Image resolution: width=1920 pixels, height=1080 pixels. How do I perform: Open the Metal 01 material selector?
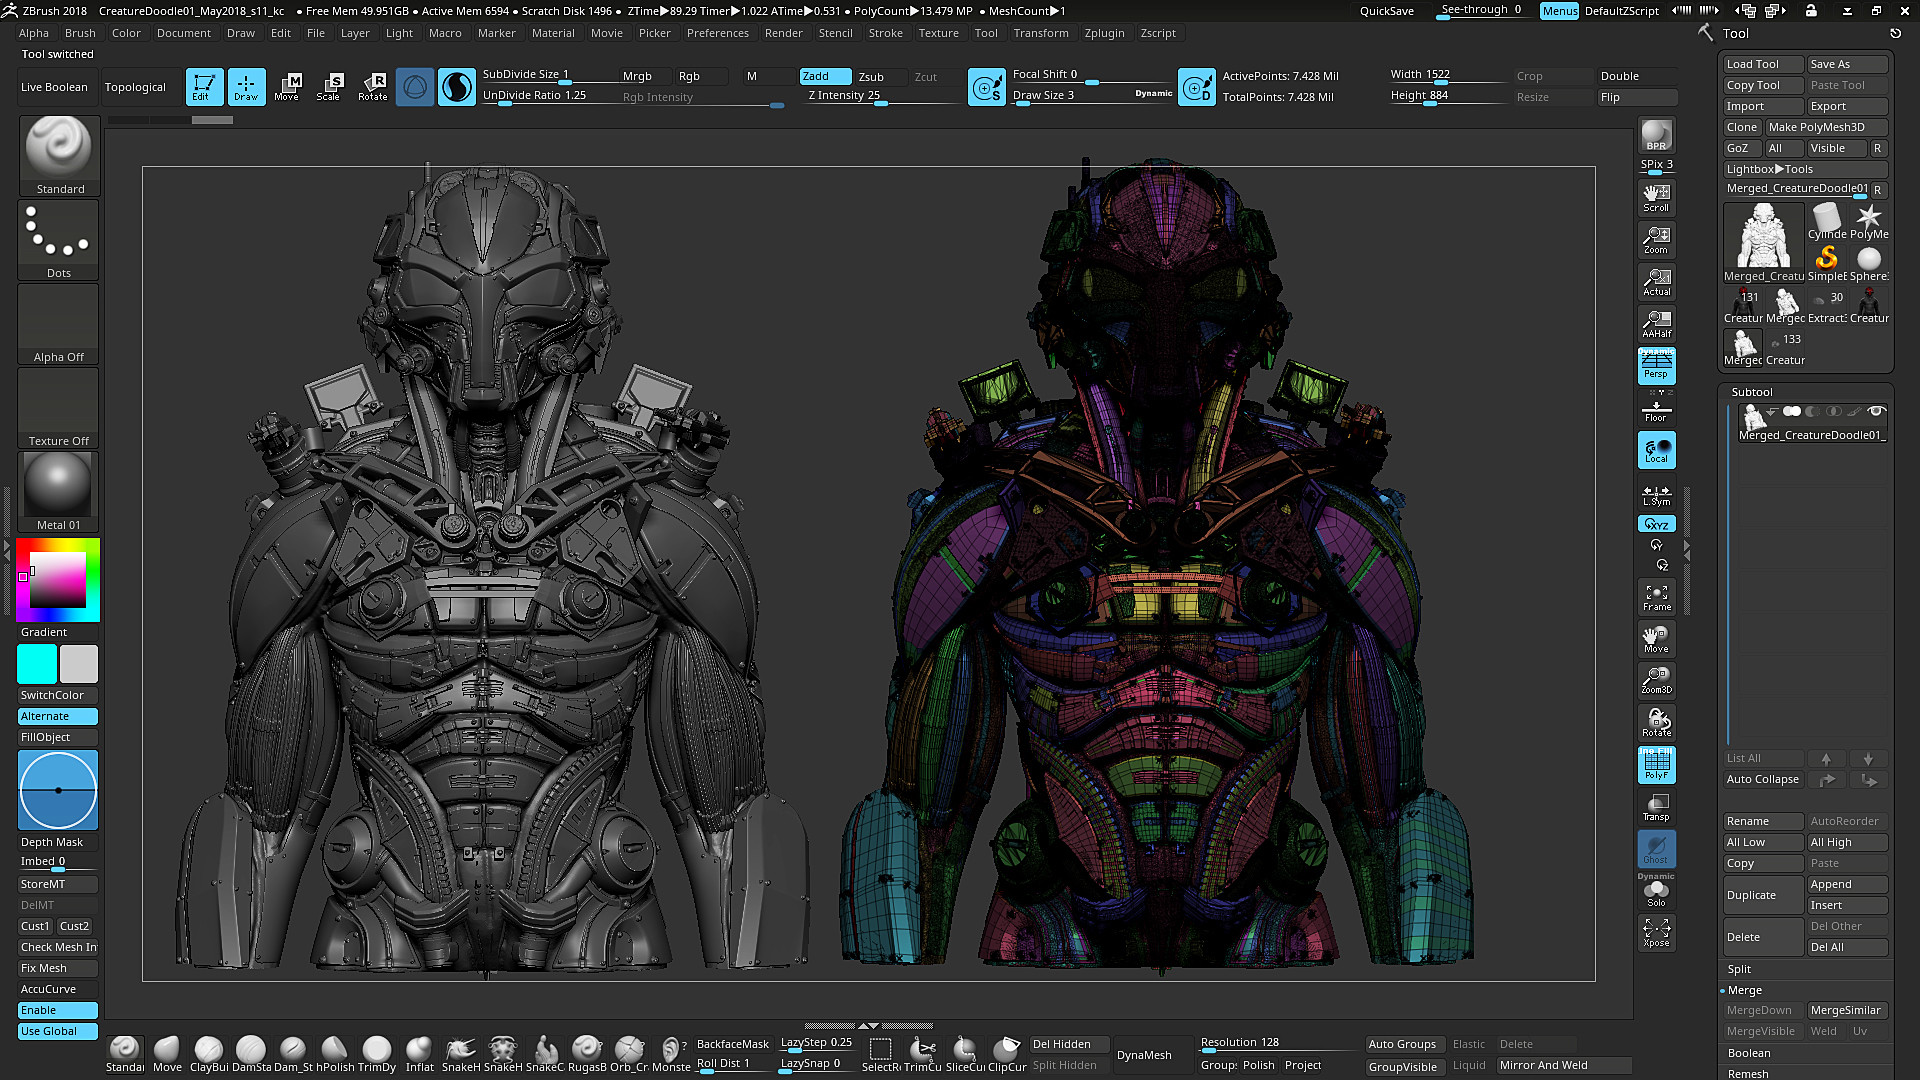pos(59,492)
